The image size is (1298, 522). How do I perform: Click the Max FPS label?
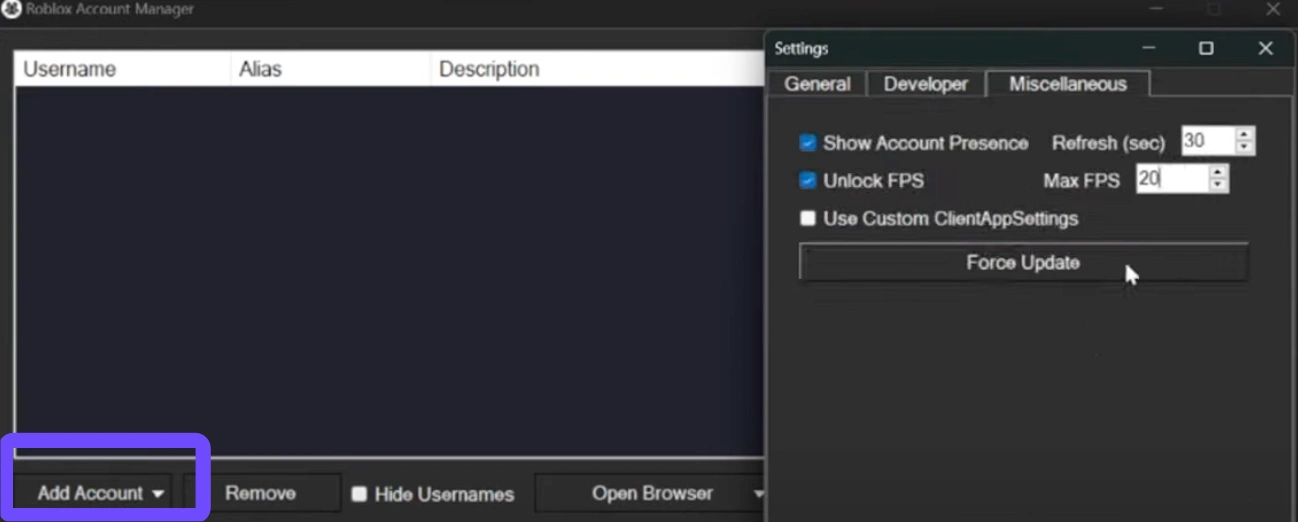pos(1081,181)
